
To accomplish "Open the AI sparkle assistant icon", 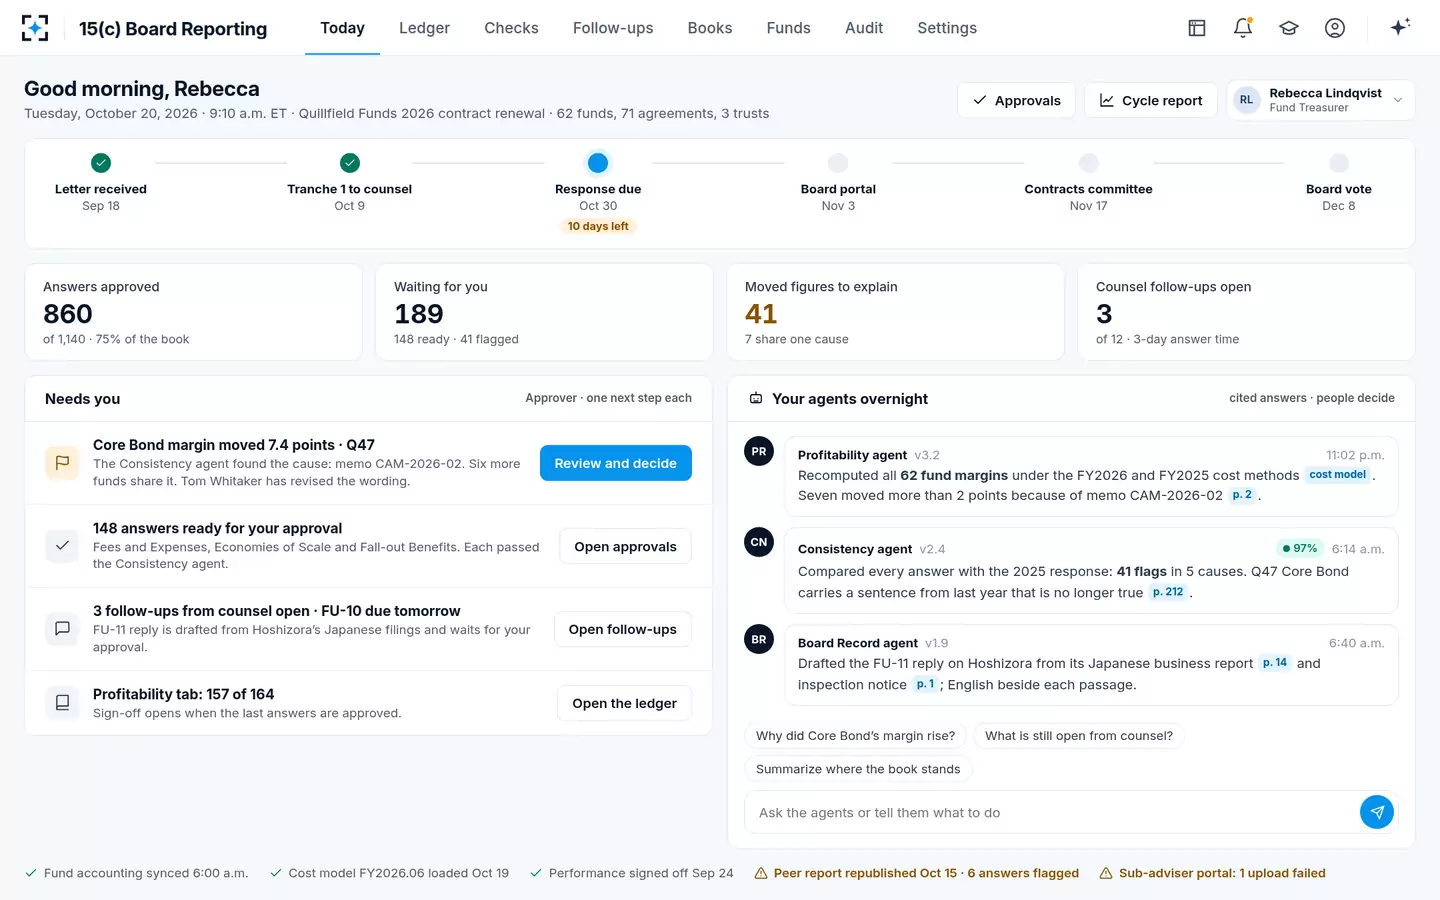I will click(x=1400, y=27).
